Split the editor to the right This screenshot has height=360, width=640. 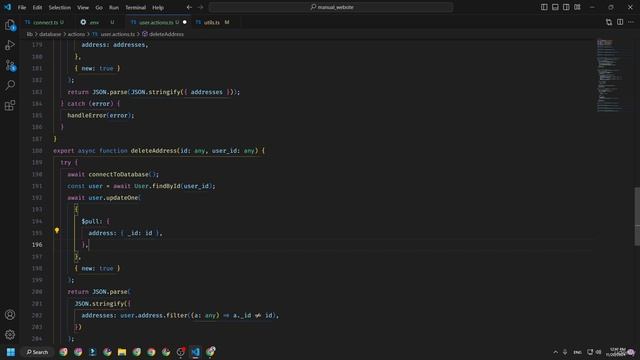tap(620, 22)
